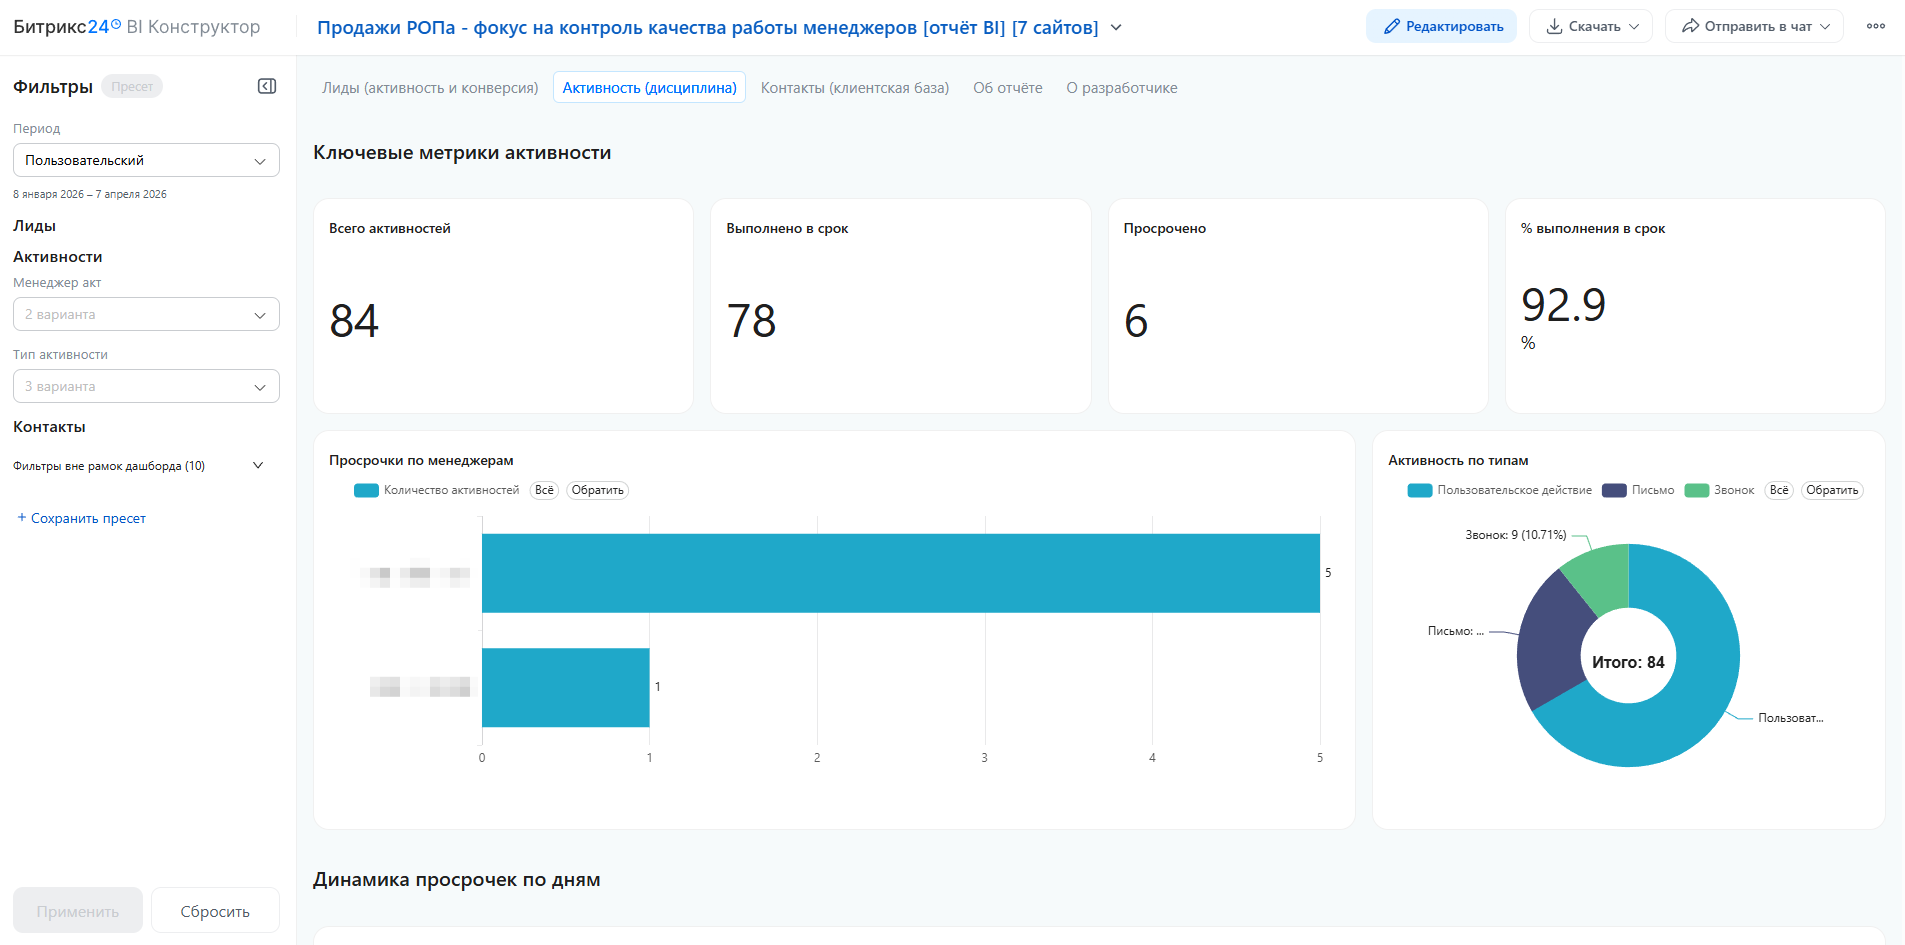
Task: Click the pencil Edit icon button
Action: pyautogui.click(x=1391, y=27)
